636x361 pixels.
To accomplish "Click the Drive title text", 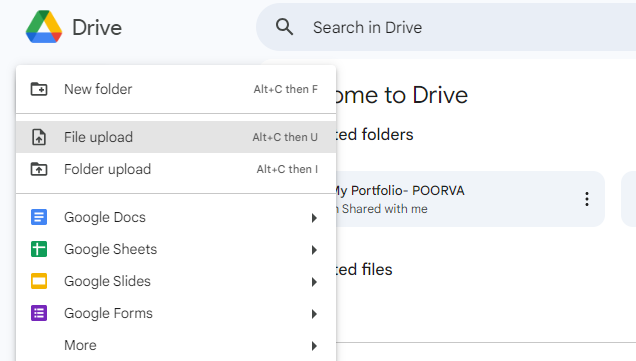I will coord(97,28).
